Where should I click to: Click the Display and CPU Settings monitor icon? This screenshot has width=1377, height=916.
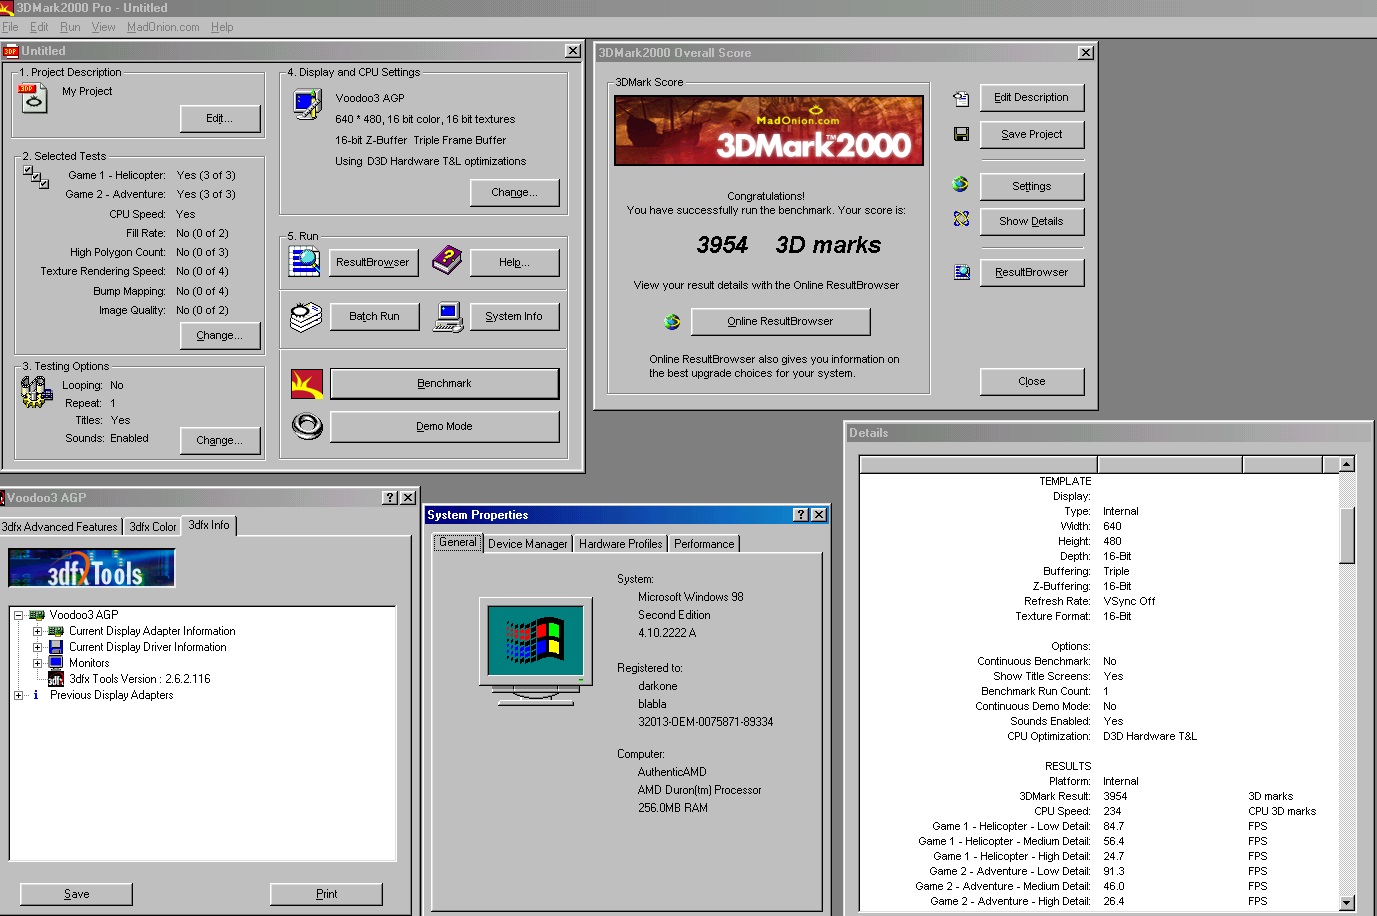(x=307, y=104)
